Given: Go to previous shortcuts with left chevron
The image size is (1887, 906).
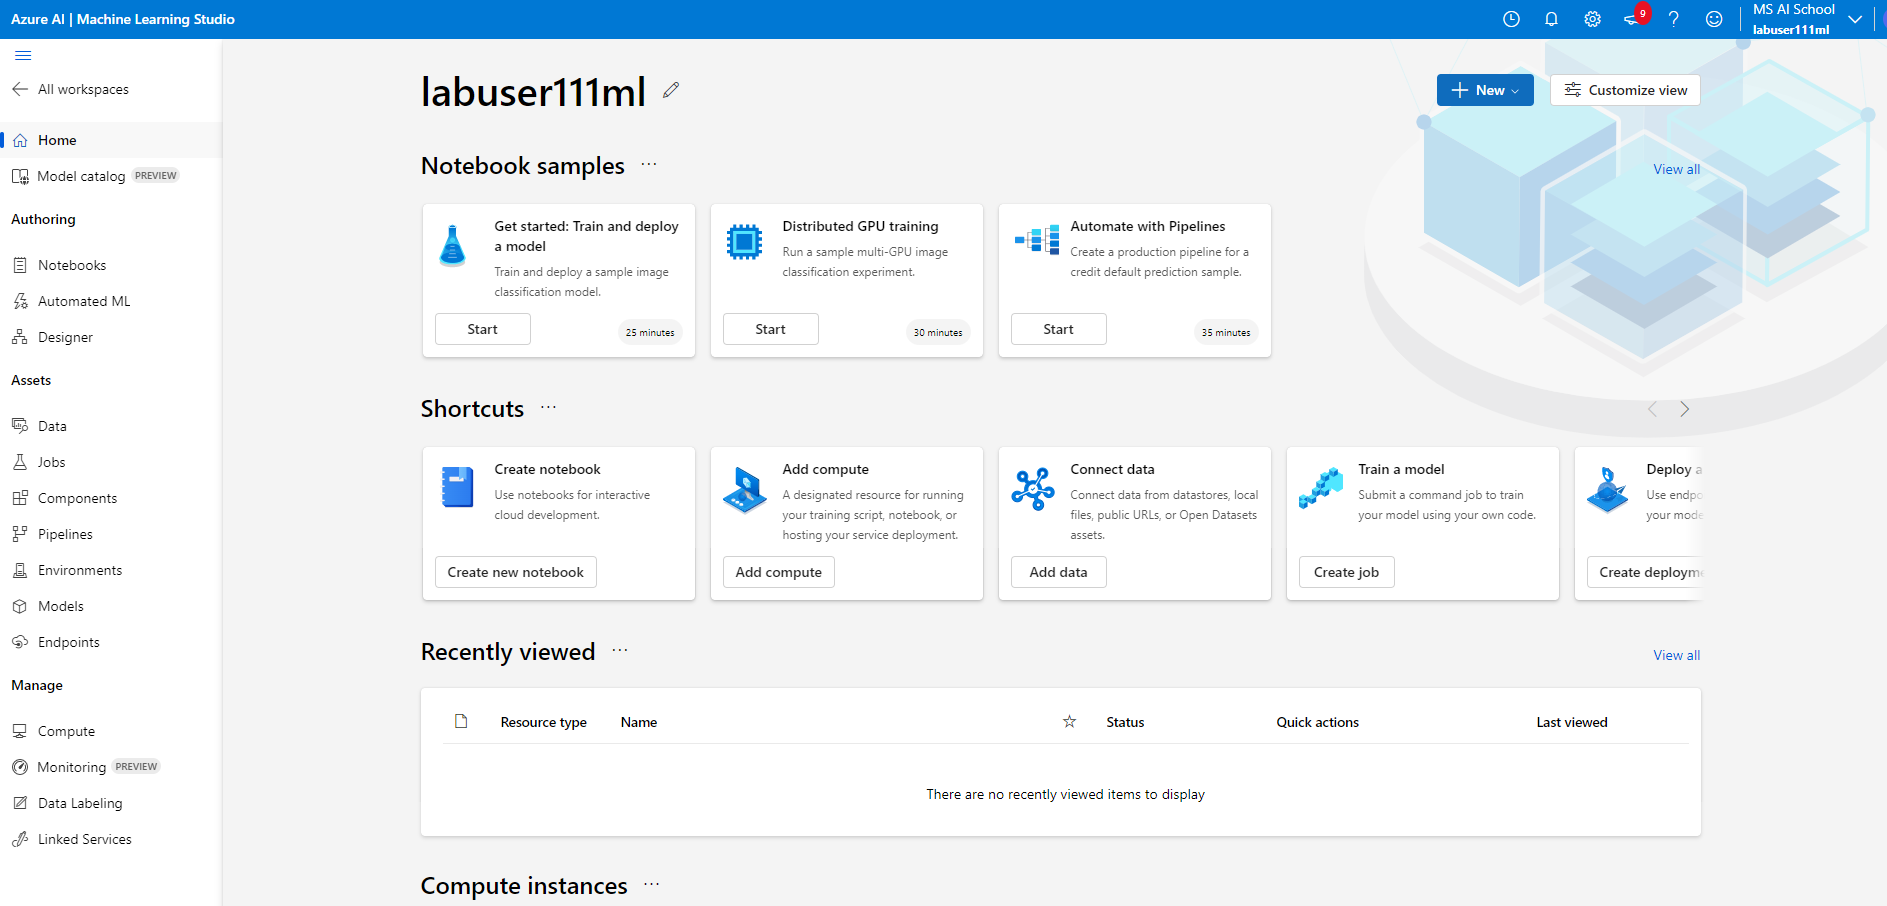Looking at the screenshot, I should (x=1652, y=409).
